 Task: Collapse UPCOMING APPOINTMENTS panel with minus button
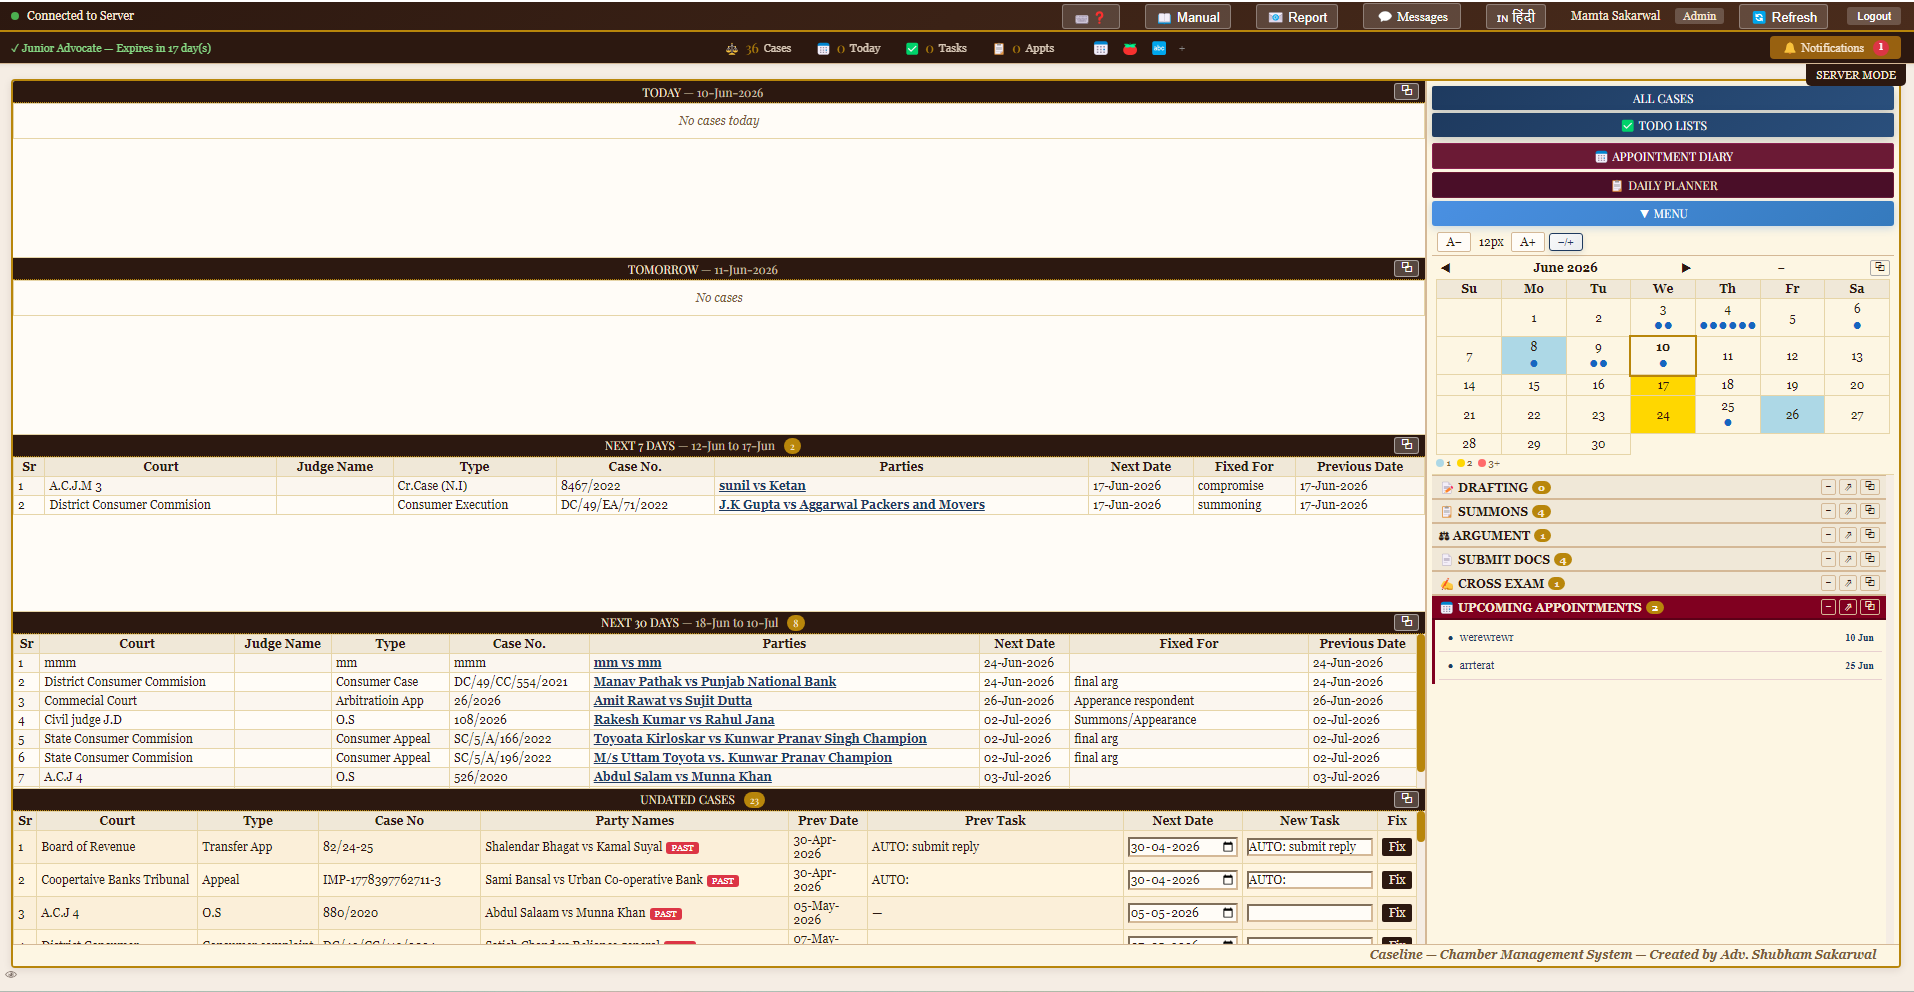[x=1828, y=607]
